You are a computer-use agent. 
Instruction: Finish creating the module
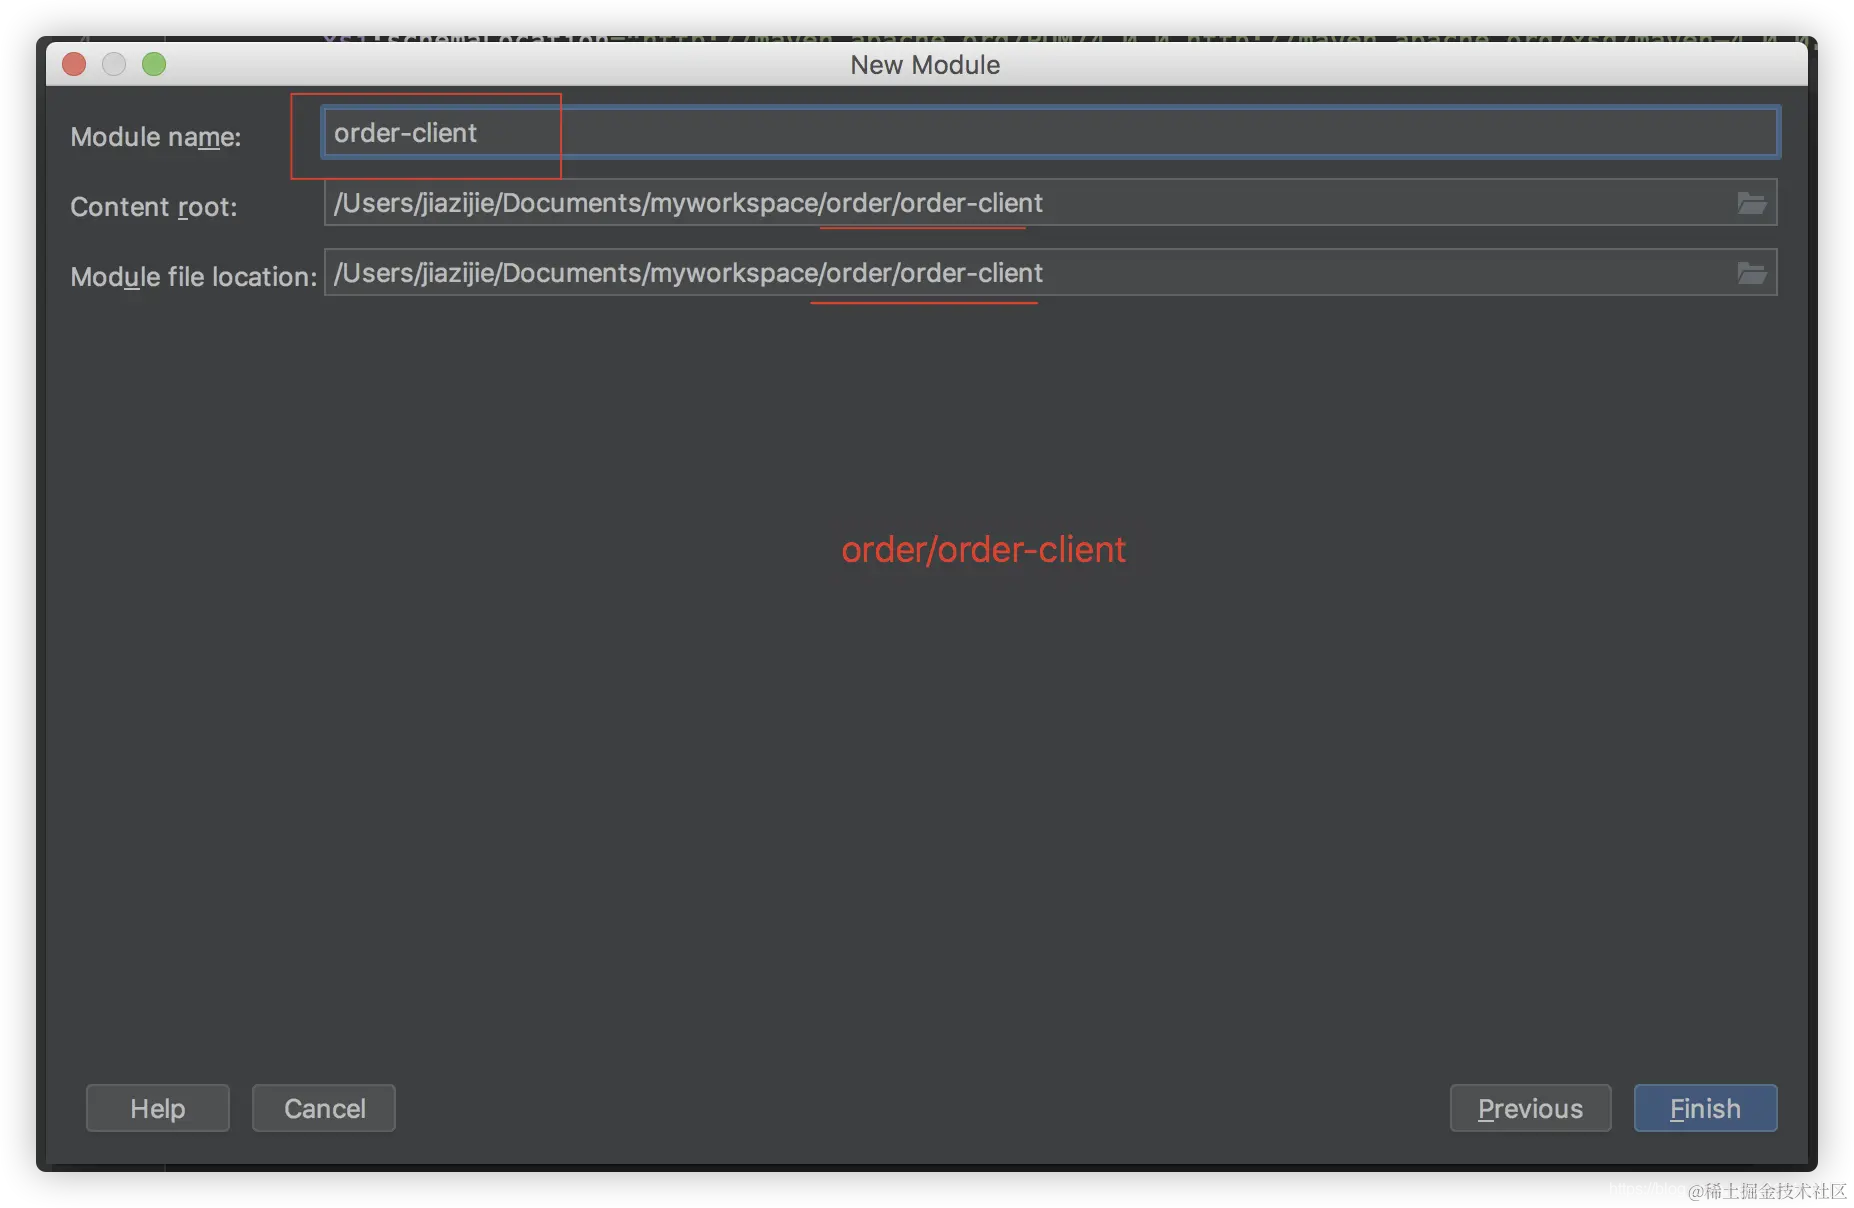pos(1705,1108)
